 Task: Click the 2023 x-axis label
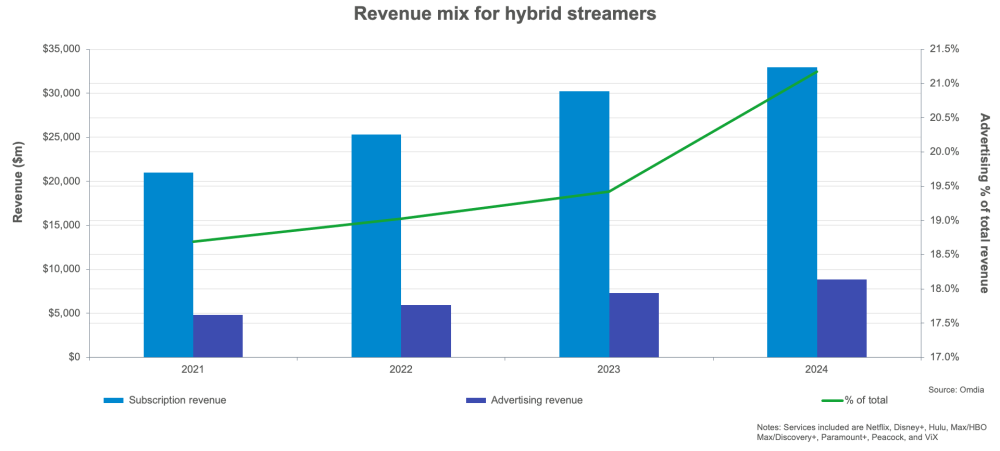point(609,369)
